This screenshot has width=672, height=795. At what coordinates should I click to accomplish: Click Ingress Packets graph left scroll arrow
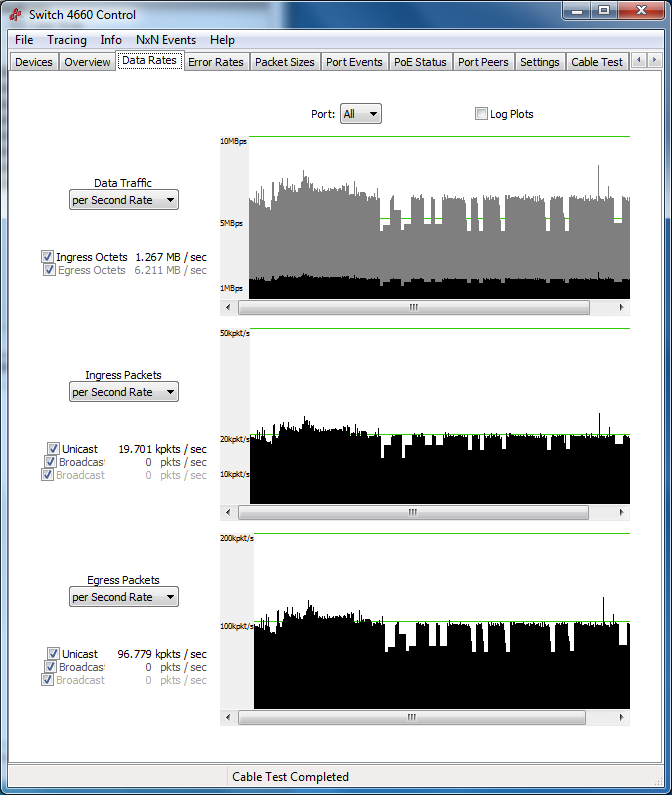226,513
